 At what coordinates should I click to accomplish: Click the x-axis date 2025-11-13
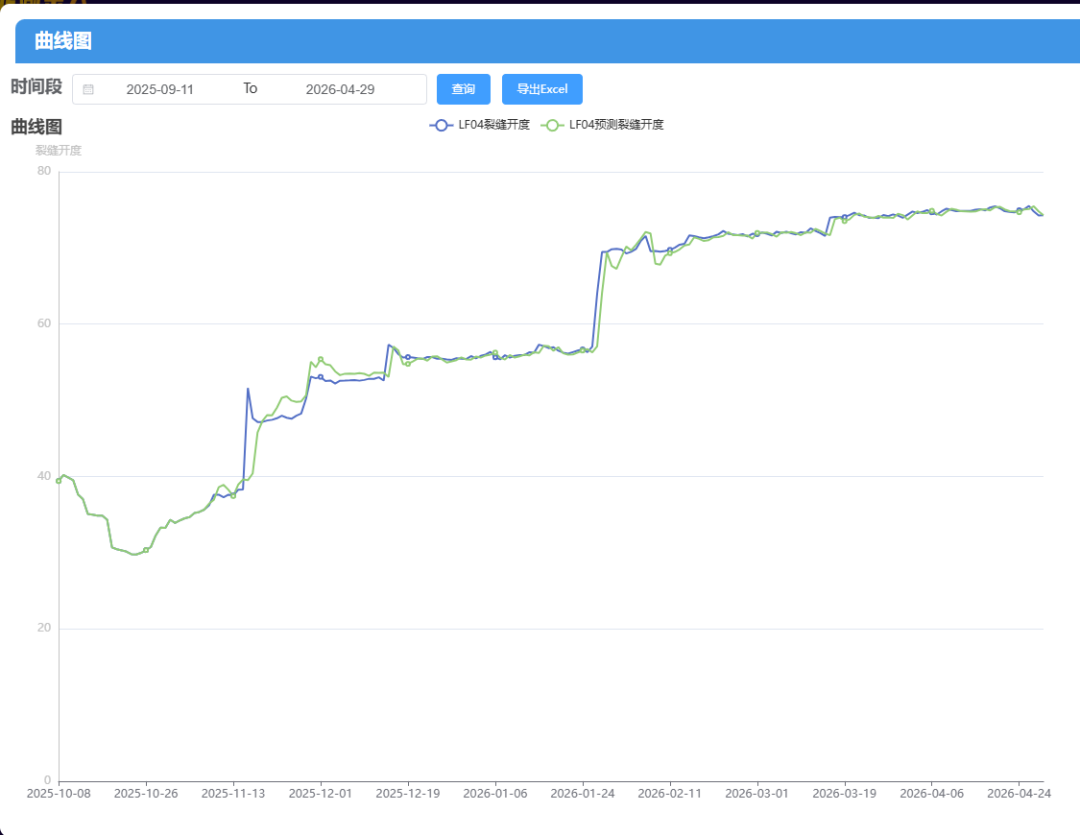pos(233,794)
